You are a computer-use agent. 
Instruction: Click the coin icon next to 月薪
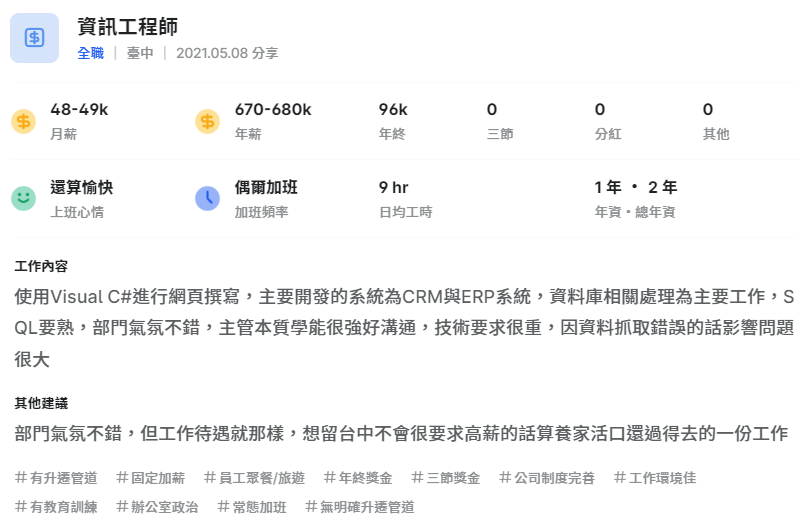24,122
